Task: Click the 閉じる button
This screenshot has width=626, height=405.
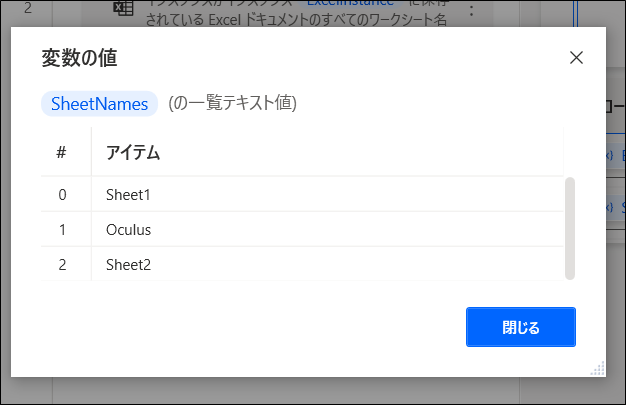Action: coord(521,327)
